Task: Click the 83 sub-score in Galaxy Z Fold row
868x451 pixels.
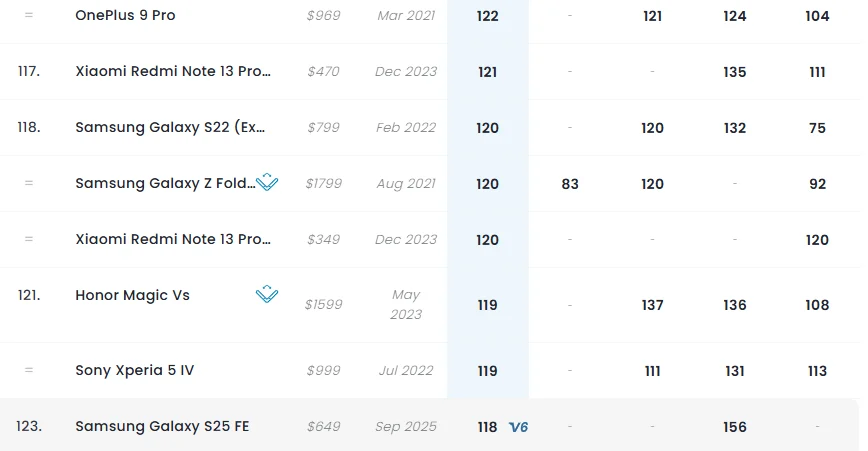Action: [570, 184]
